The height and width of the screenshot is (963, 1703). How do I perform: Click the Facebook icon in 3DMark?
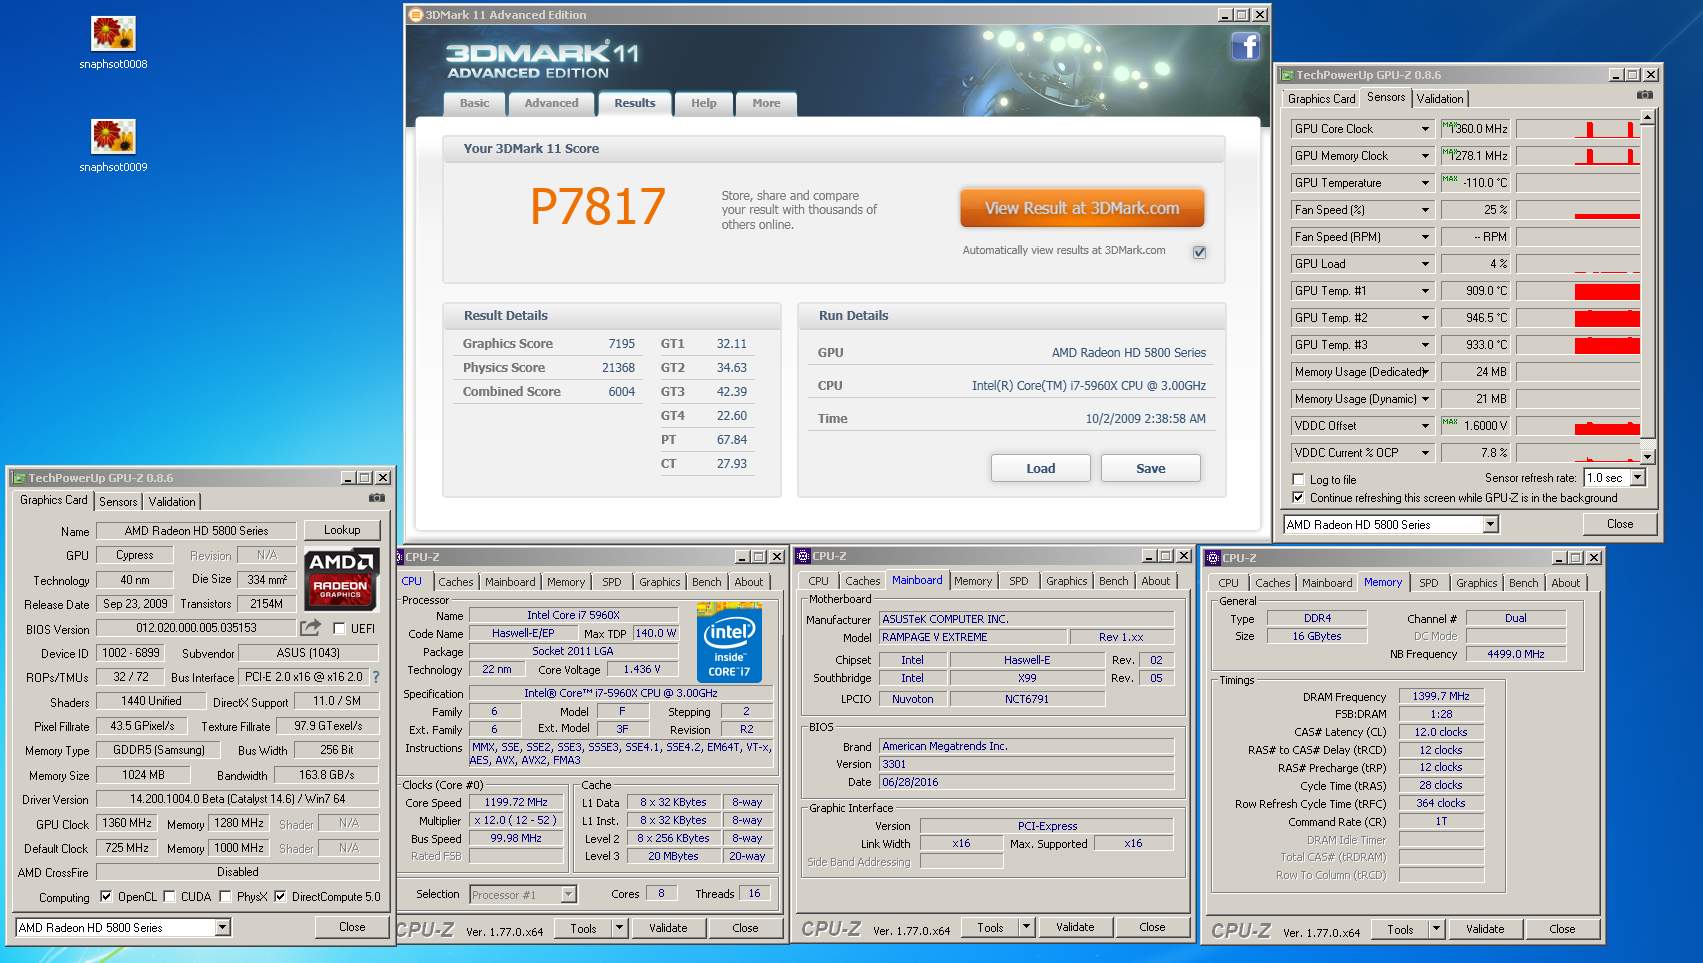(1245, 46)
